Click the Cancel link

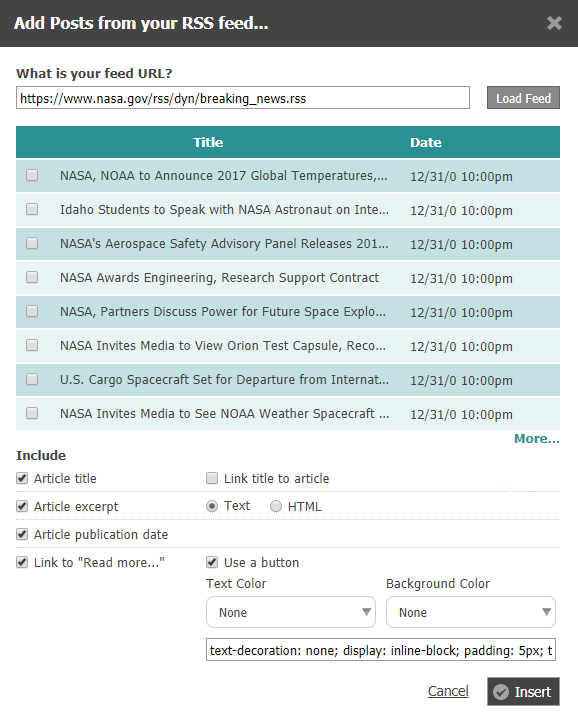[448, 691]
